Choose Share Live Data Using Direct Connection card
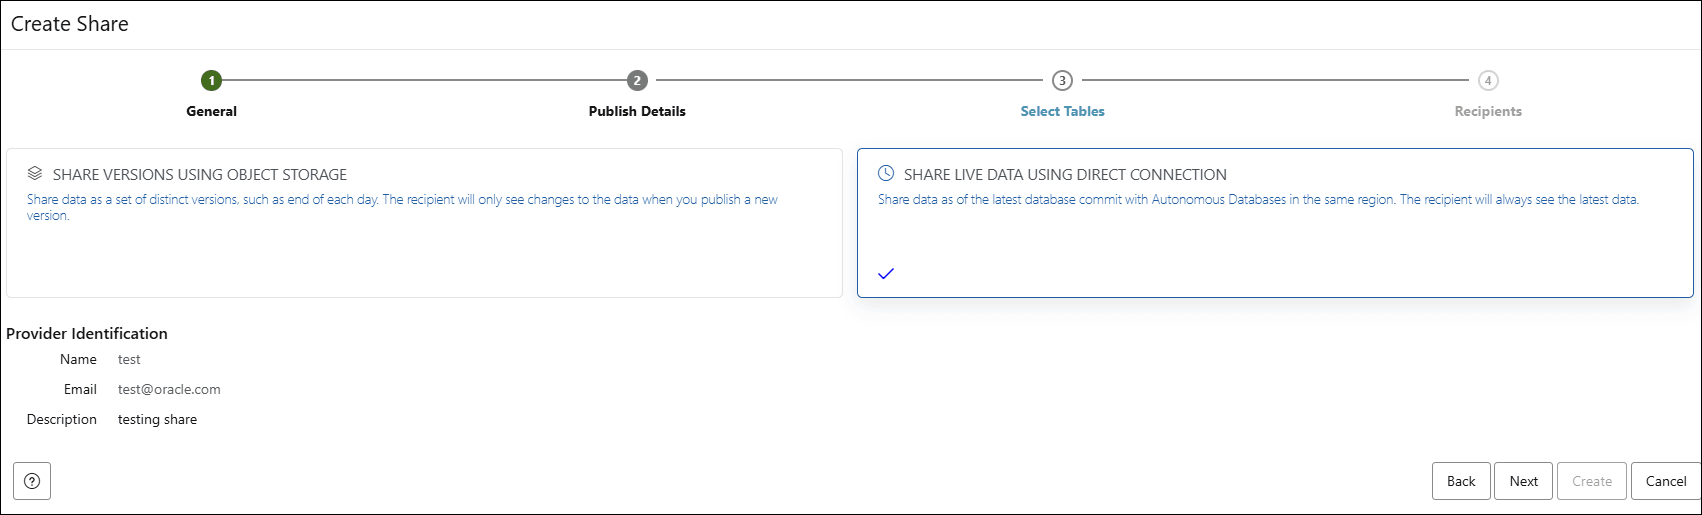Image resolution: width=1702 pixels, height=515 pixels. point(1275,223)
